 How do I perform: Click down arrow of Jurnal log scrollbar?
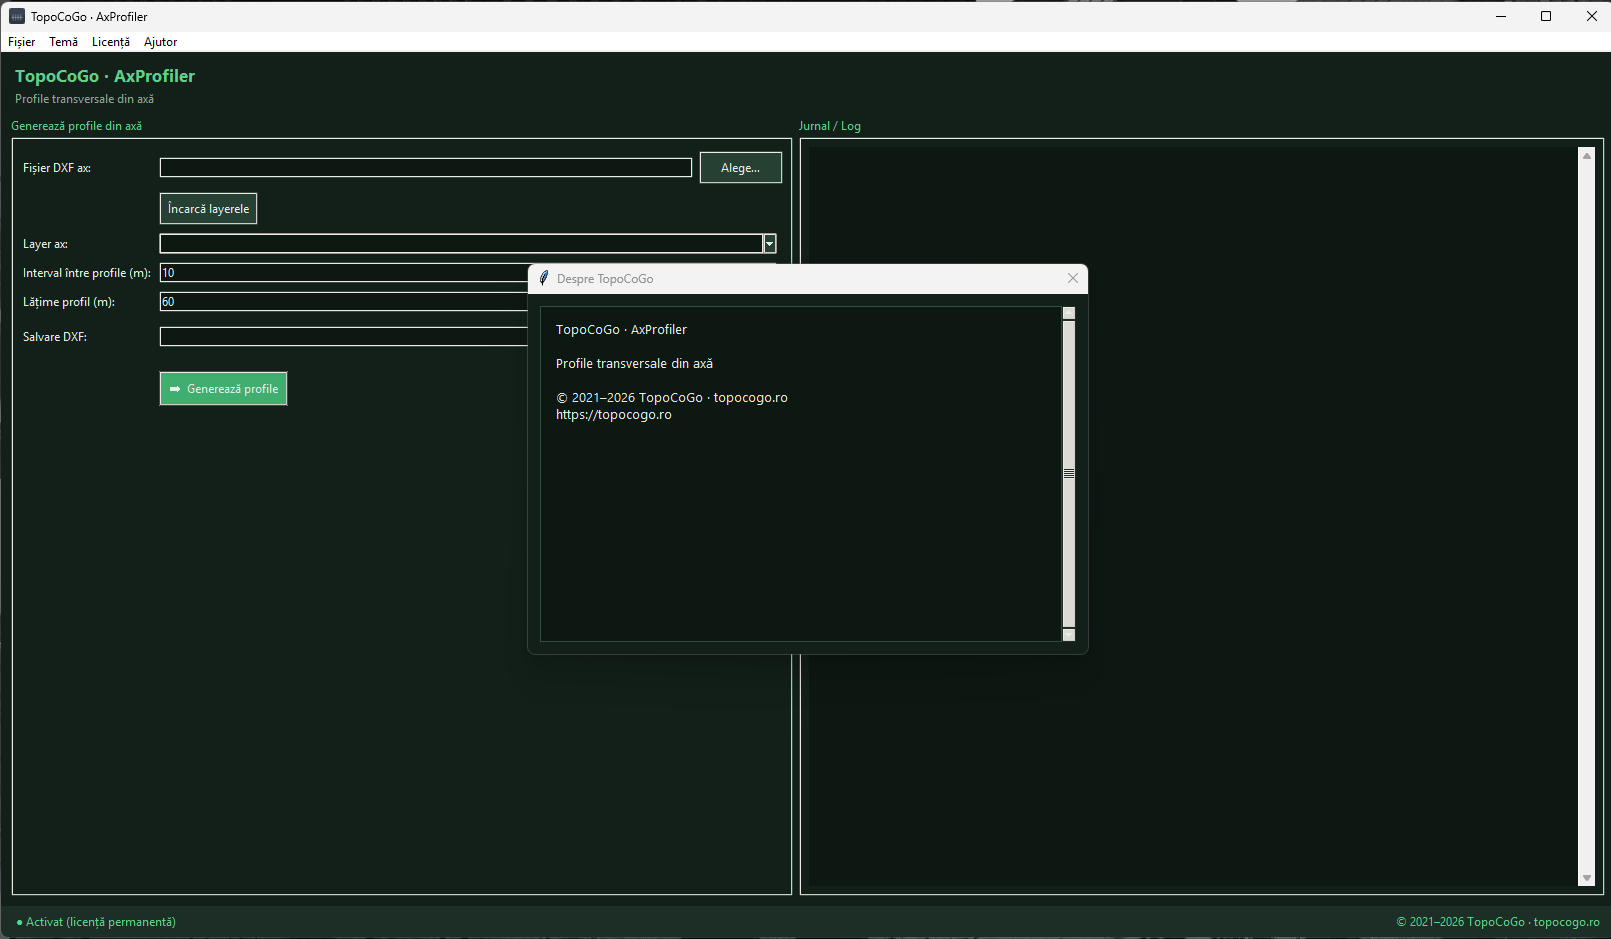point(1586,878)
